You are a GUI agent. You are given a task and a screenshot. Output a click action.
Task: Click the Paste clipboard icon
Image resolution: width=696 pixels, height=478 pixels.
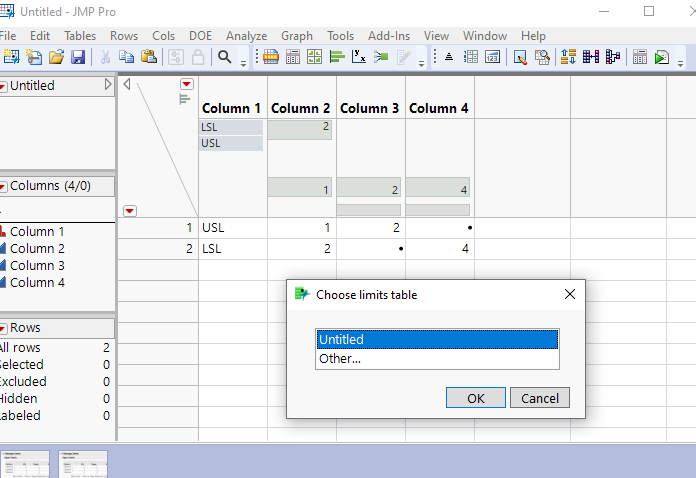(x=148, y=57)
